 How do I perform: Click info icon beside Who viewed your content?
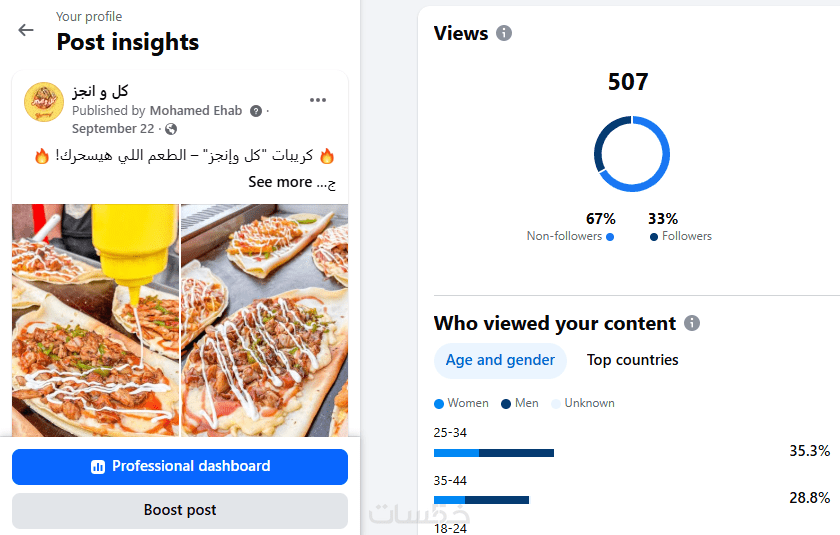click(692, 323)
